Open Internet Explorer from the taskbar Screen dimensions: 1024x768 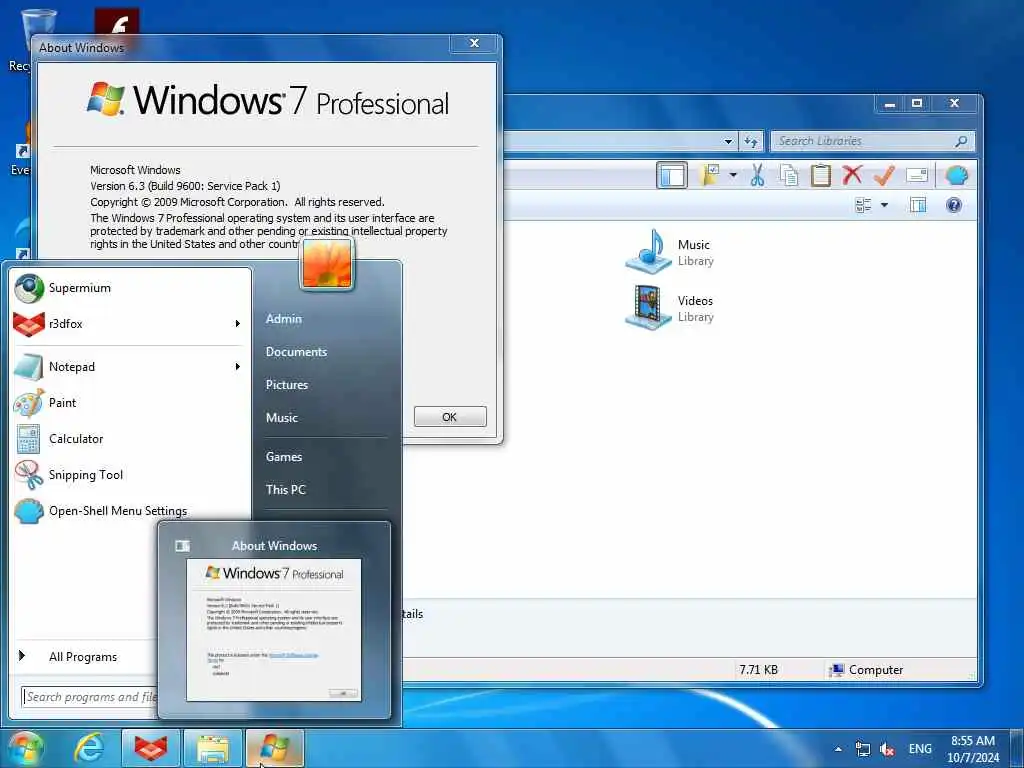pyautogui.click(x=89, y=748)
